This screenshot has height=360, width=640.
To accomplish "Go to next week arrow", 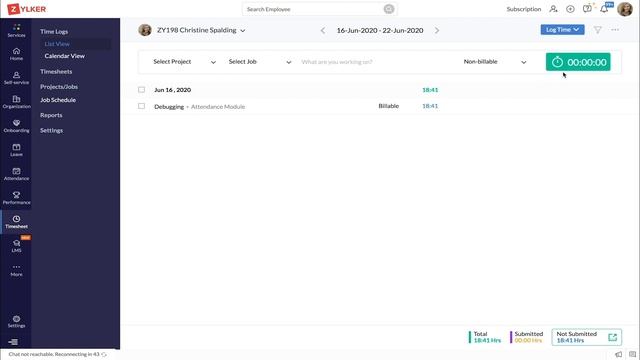I will pos(437,31).
